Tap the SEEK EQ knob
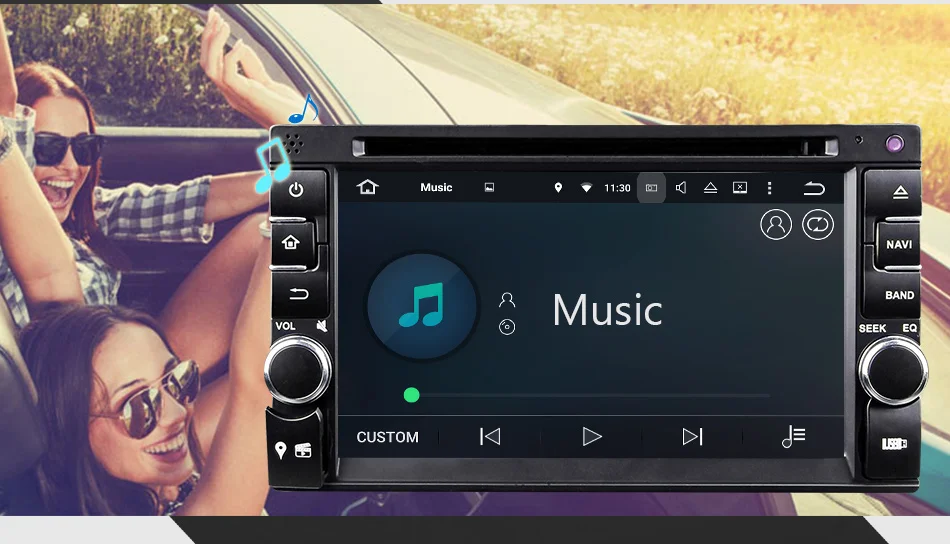The width and height of the screenshot is (950, 544). (892, 370)
